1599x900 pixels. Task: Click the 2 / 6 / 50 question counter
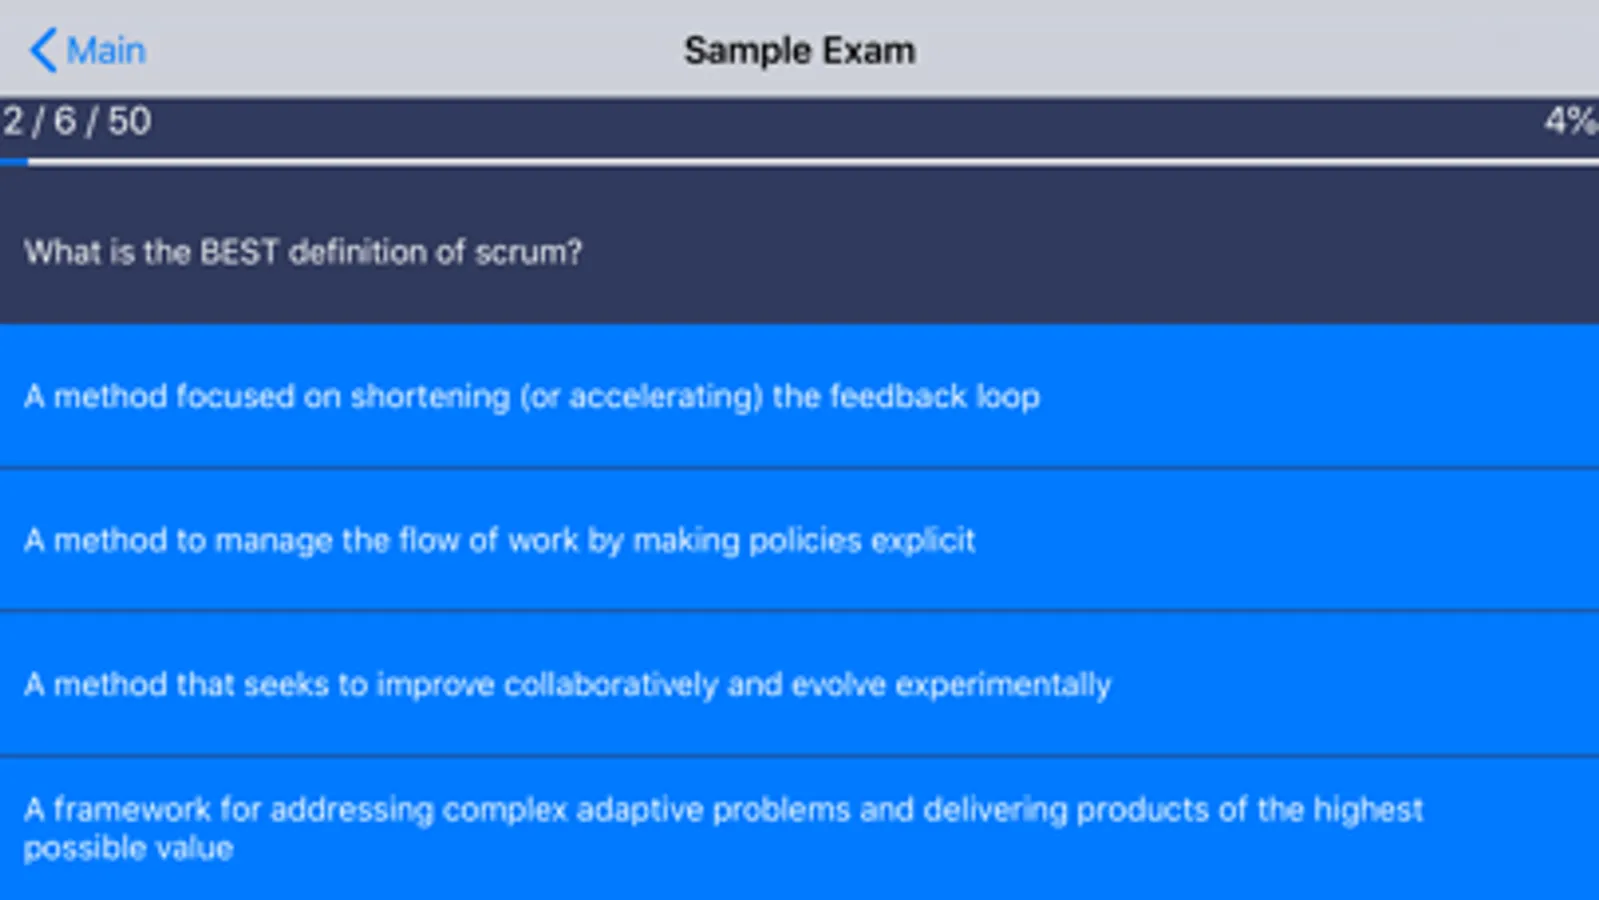(77, 122)
